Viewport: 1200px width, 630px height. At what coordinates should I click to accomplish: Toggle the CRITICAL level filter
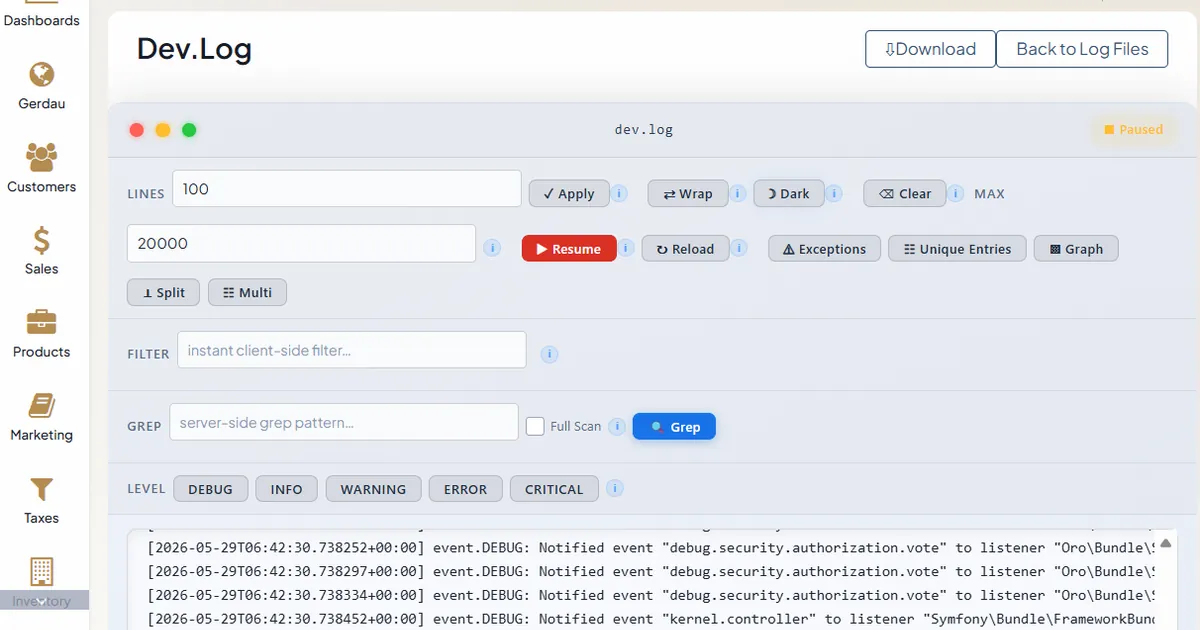point(554,489)
